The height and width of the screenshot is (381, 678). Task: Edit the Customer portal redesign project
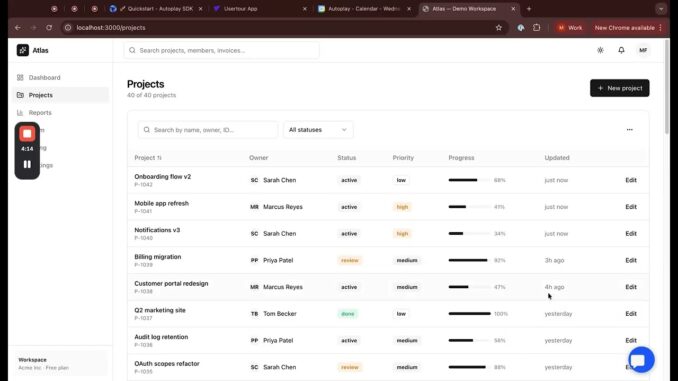coord(630,287)
